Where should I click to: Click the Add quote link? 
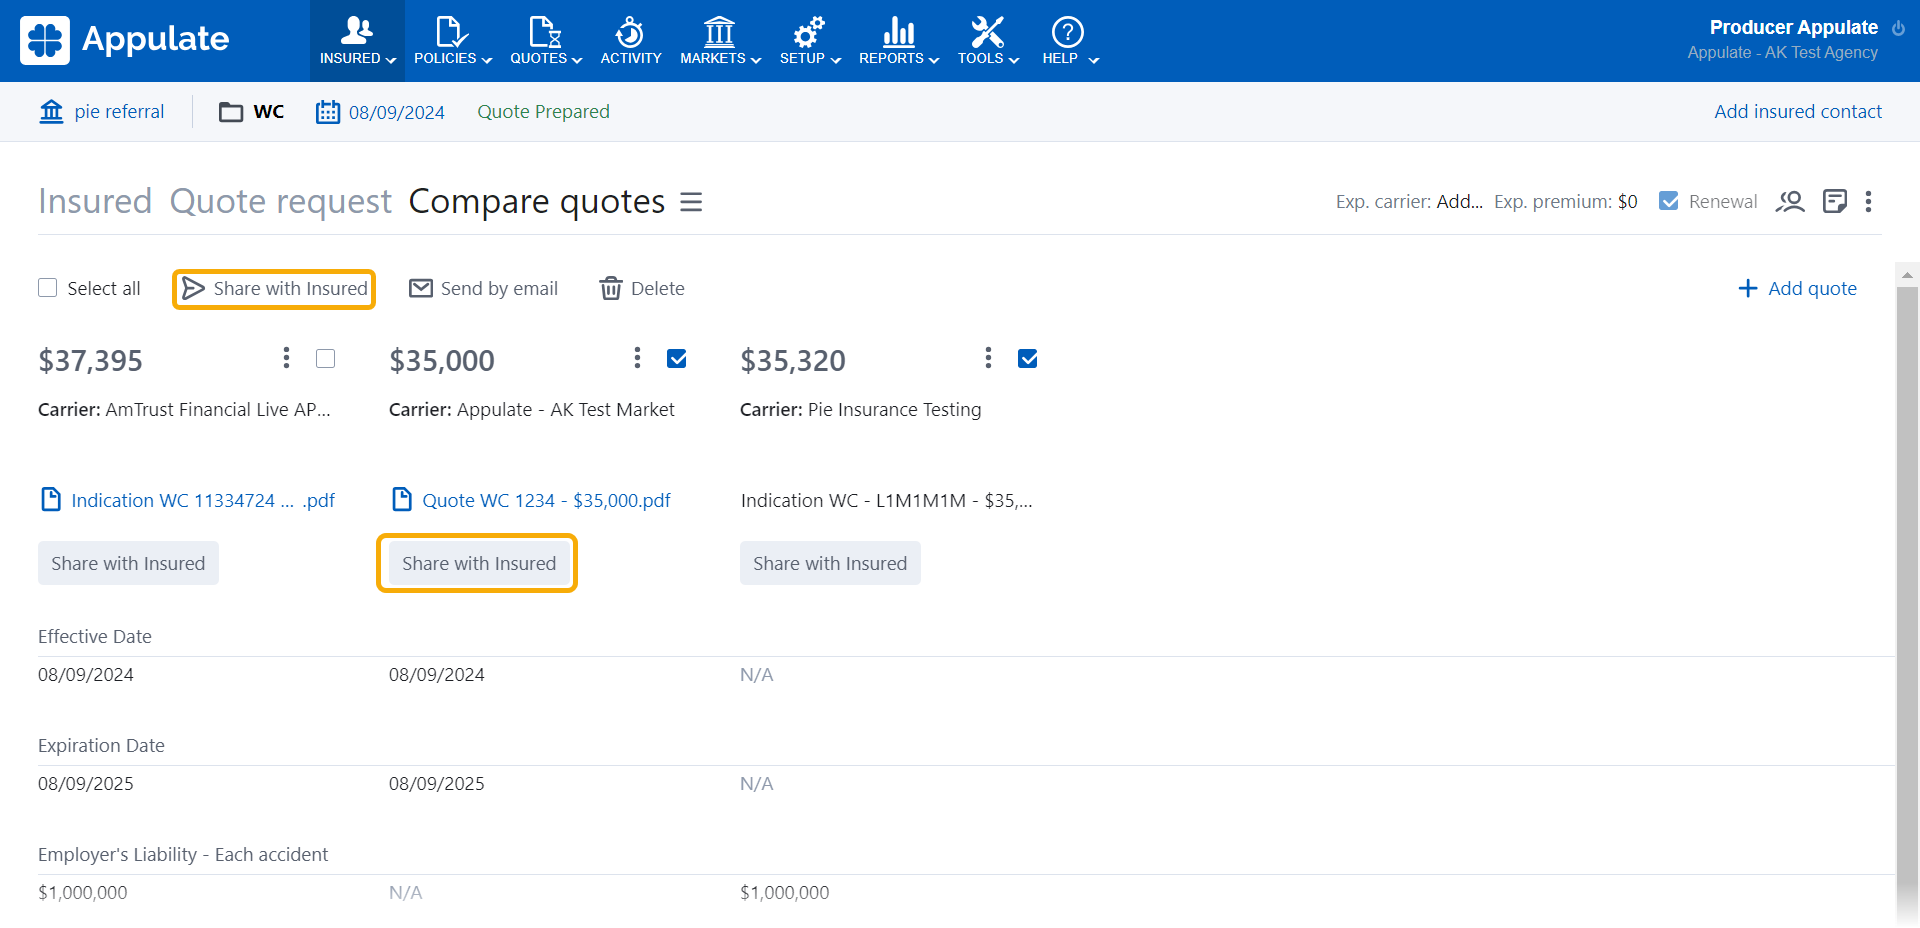pos(1797,289)
